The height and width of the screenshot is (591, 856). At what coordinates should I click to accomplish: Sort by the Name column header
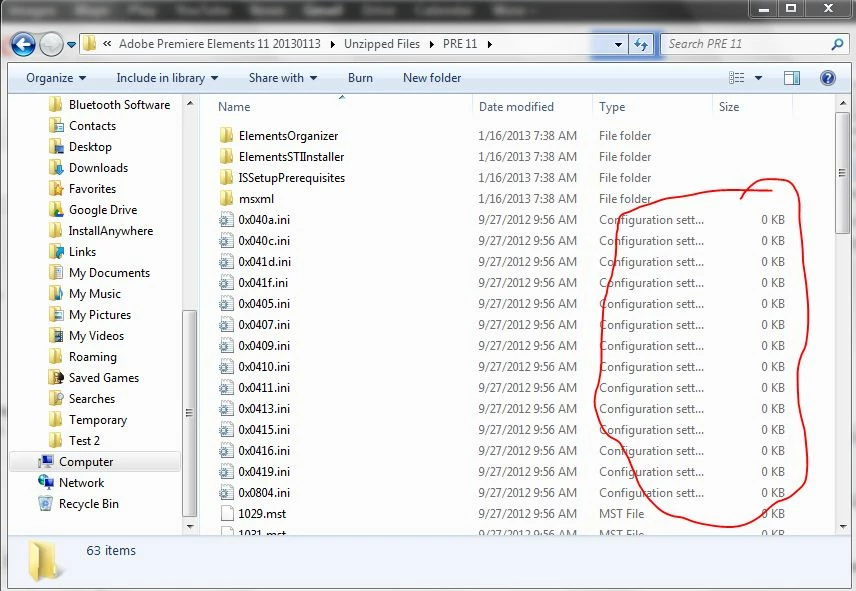234,107
